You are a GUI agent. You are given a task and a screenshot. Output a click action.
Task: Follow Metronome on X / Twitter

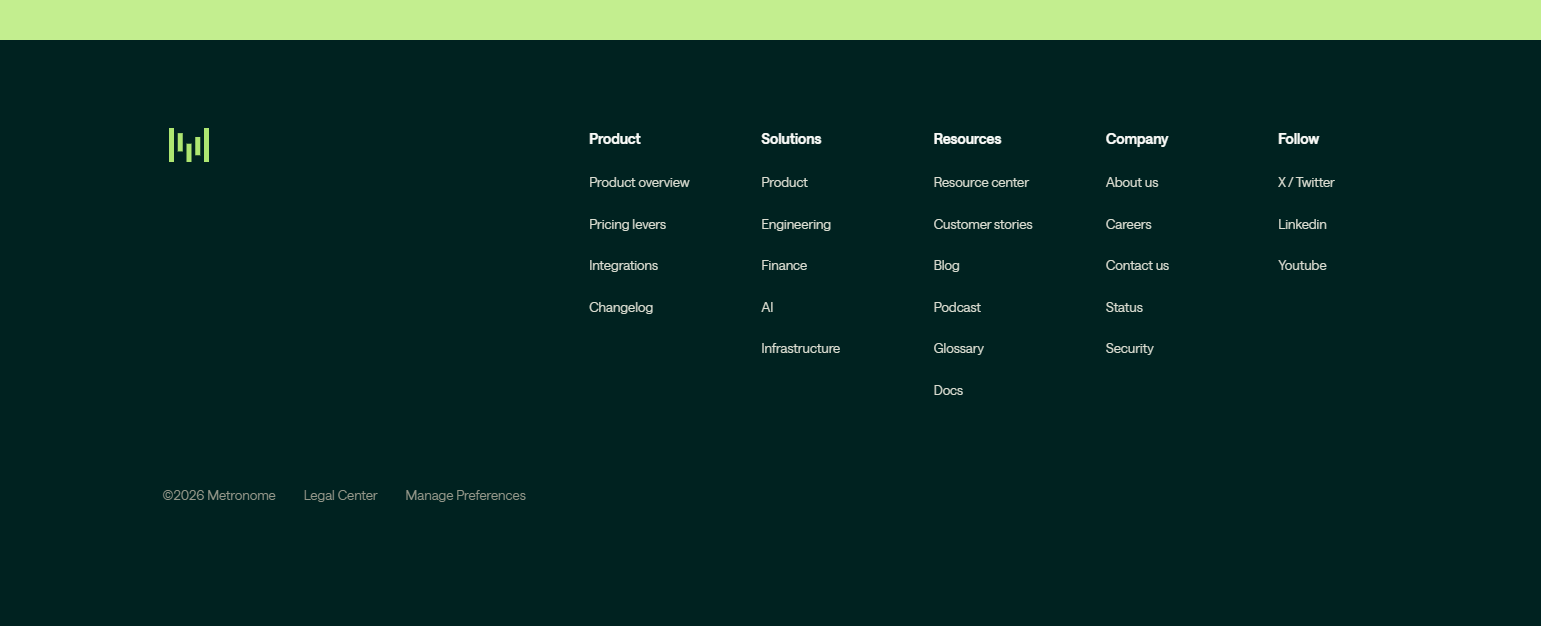point(1306,182)
